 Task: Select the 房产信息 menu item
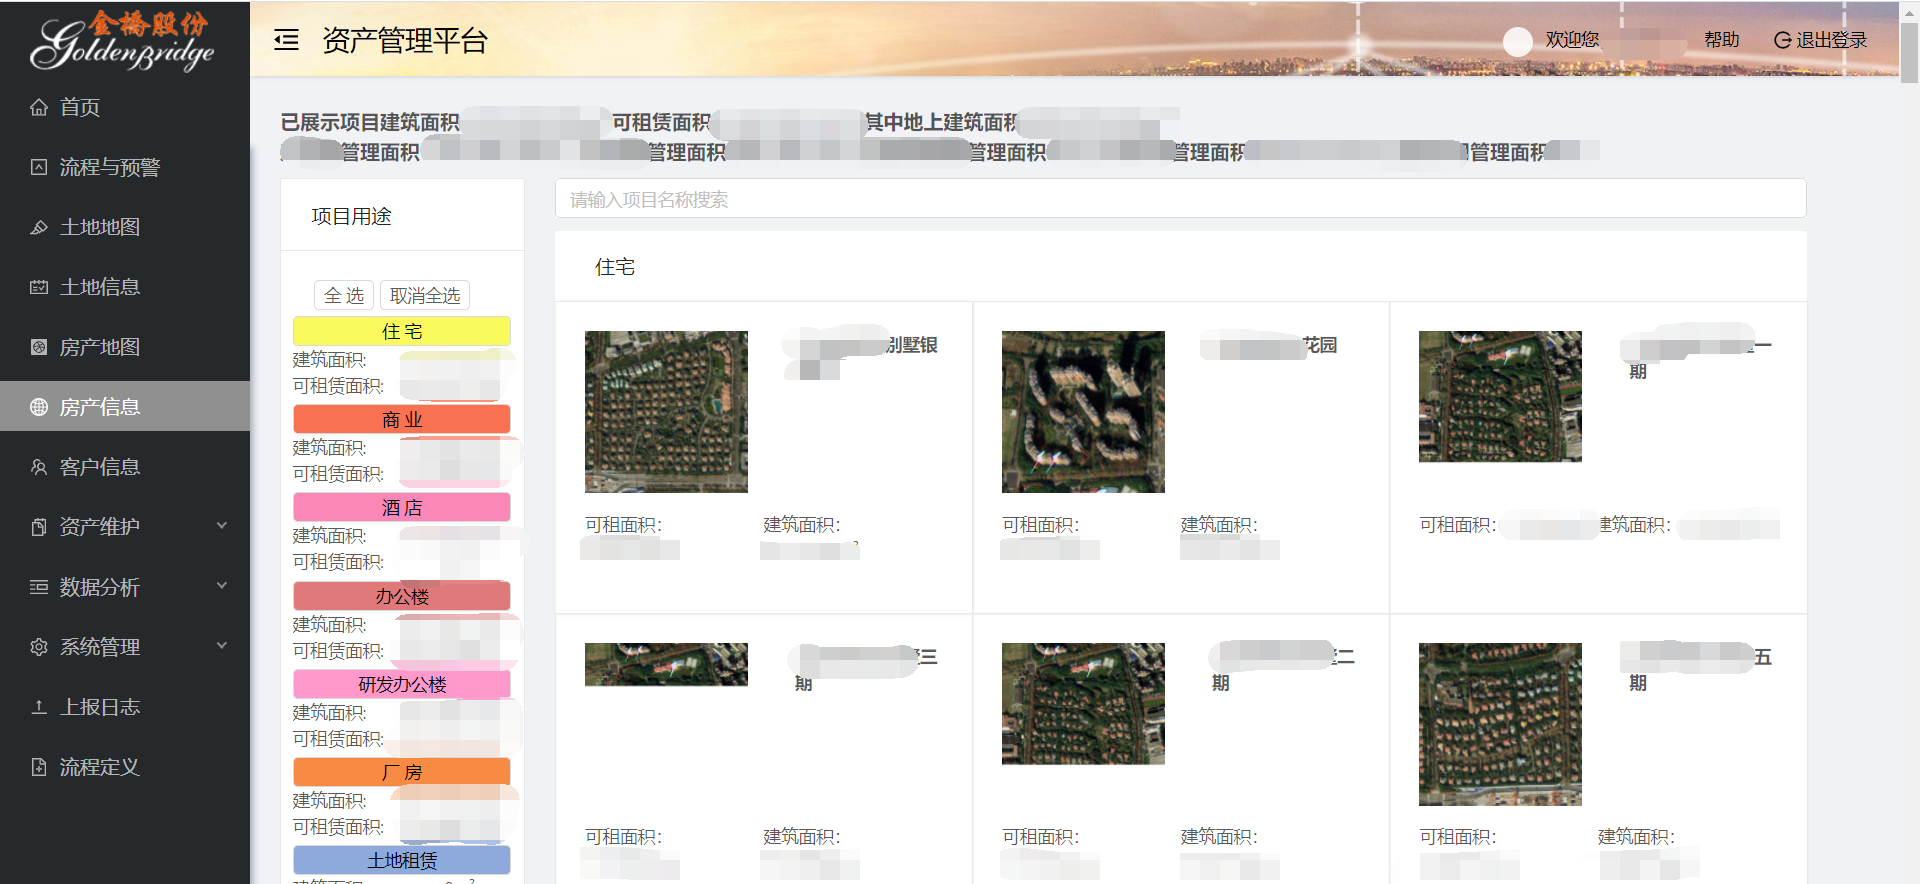pos(125,407)
